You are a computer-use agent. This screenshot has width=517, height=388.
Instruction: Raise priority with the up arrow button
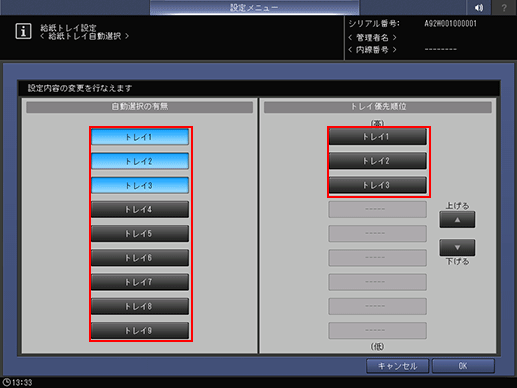(457, 220)
